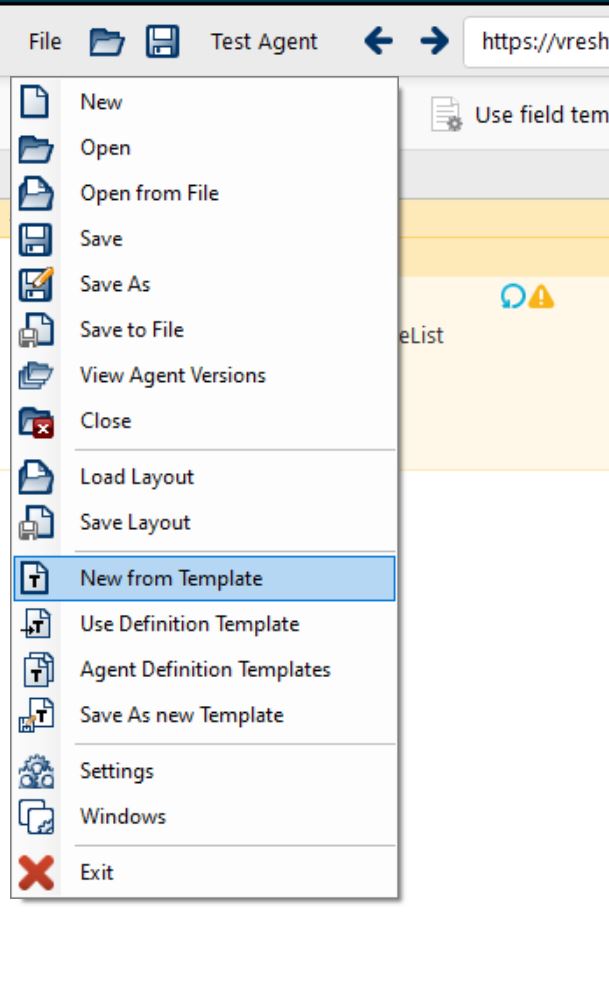Click the refresh circular arrow icon
609x985 pixels.
tap(513, 296)
